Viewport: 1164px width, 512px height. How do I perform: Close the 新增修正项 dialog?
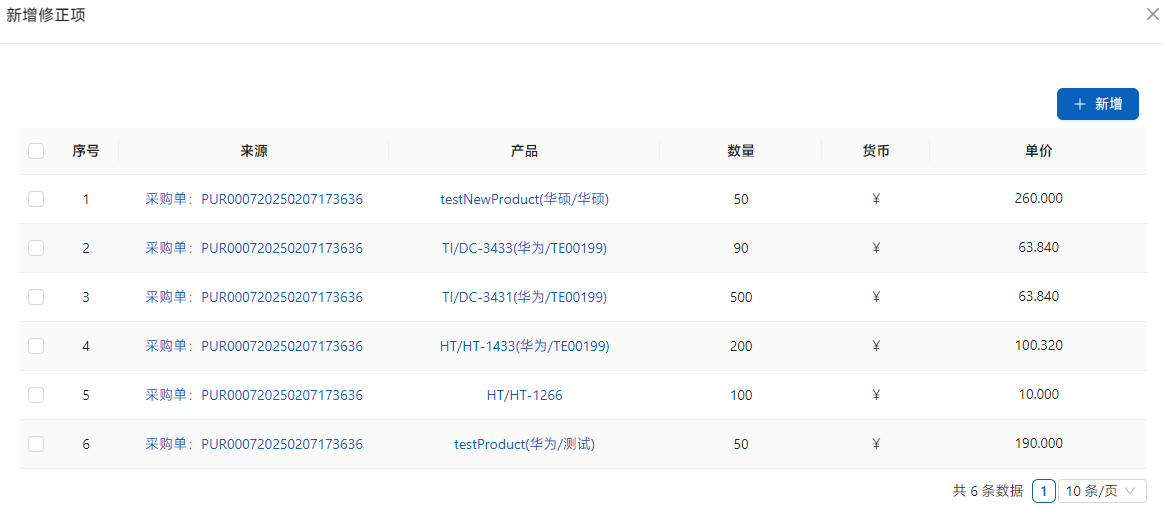[x=1152, y=14]
